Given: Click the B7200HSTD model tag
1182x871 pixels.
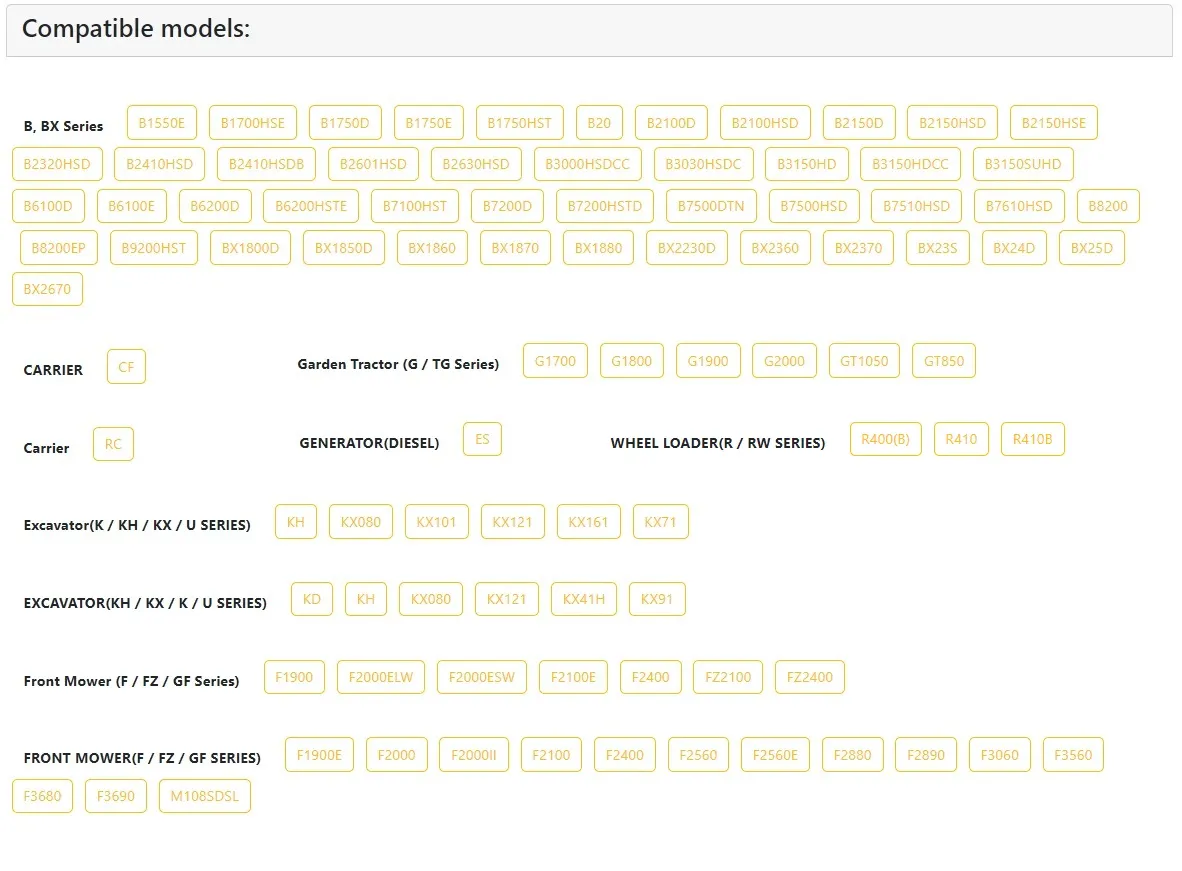Looking at the screenshot, I should tap(605, 206).
